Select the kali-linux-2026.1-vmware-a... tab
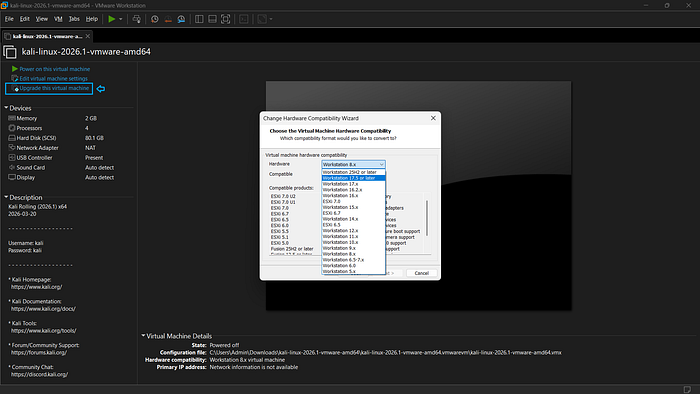The height and width of the screenshot is (394, 700). point(47,36)
